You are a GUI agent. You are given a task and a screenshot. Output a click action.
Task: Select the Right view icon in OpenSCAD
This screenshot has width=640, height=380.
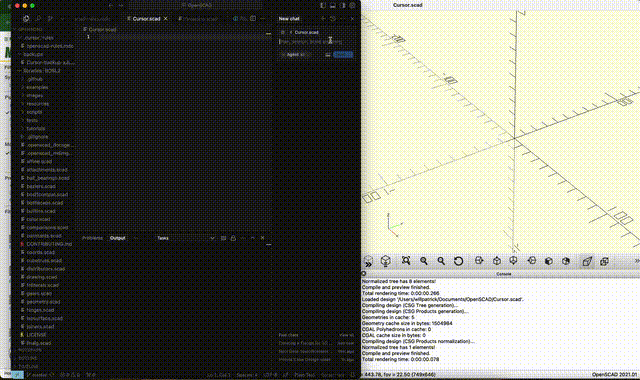(x=479, y=260)
